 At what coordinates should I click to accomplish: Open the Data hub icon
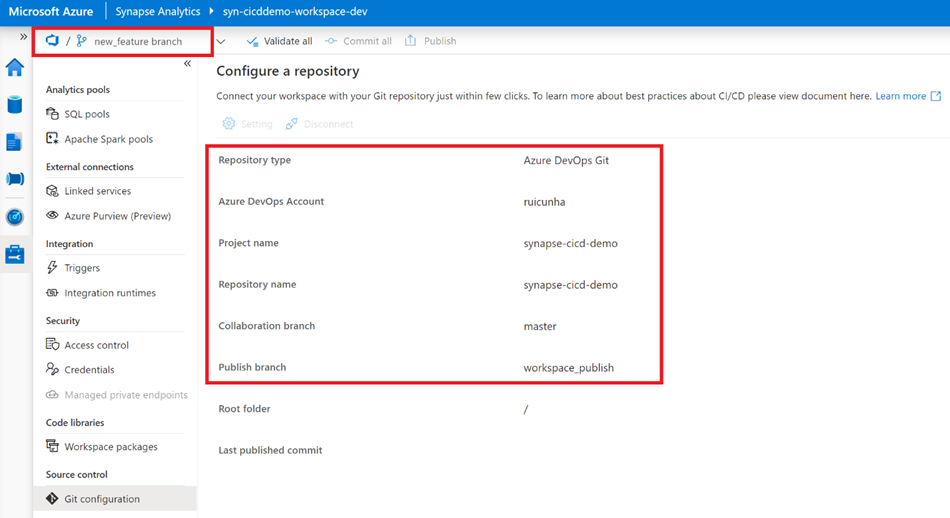pyautogui.click(x=15, y=105)
